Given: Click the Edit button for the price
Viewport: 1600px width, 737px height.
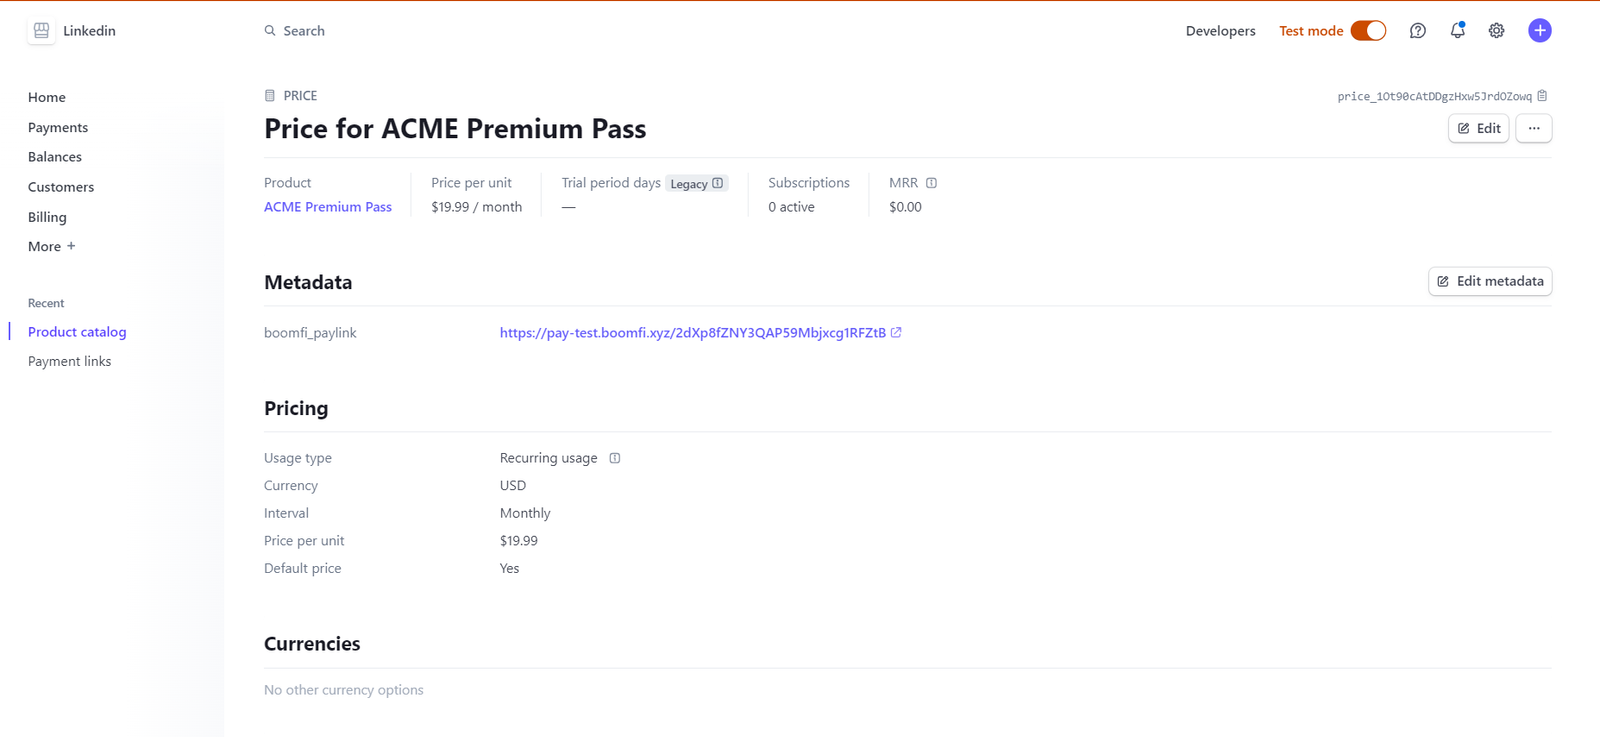Looking at the screenshot, I should 1478,128.
